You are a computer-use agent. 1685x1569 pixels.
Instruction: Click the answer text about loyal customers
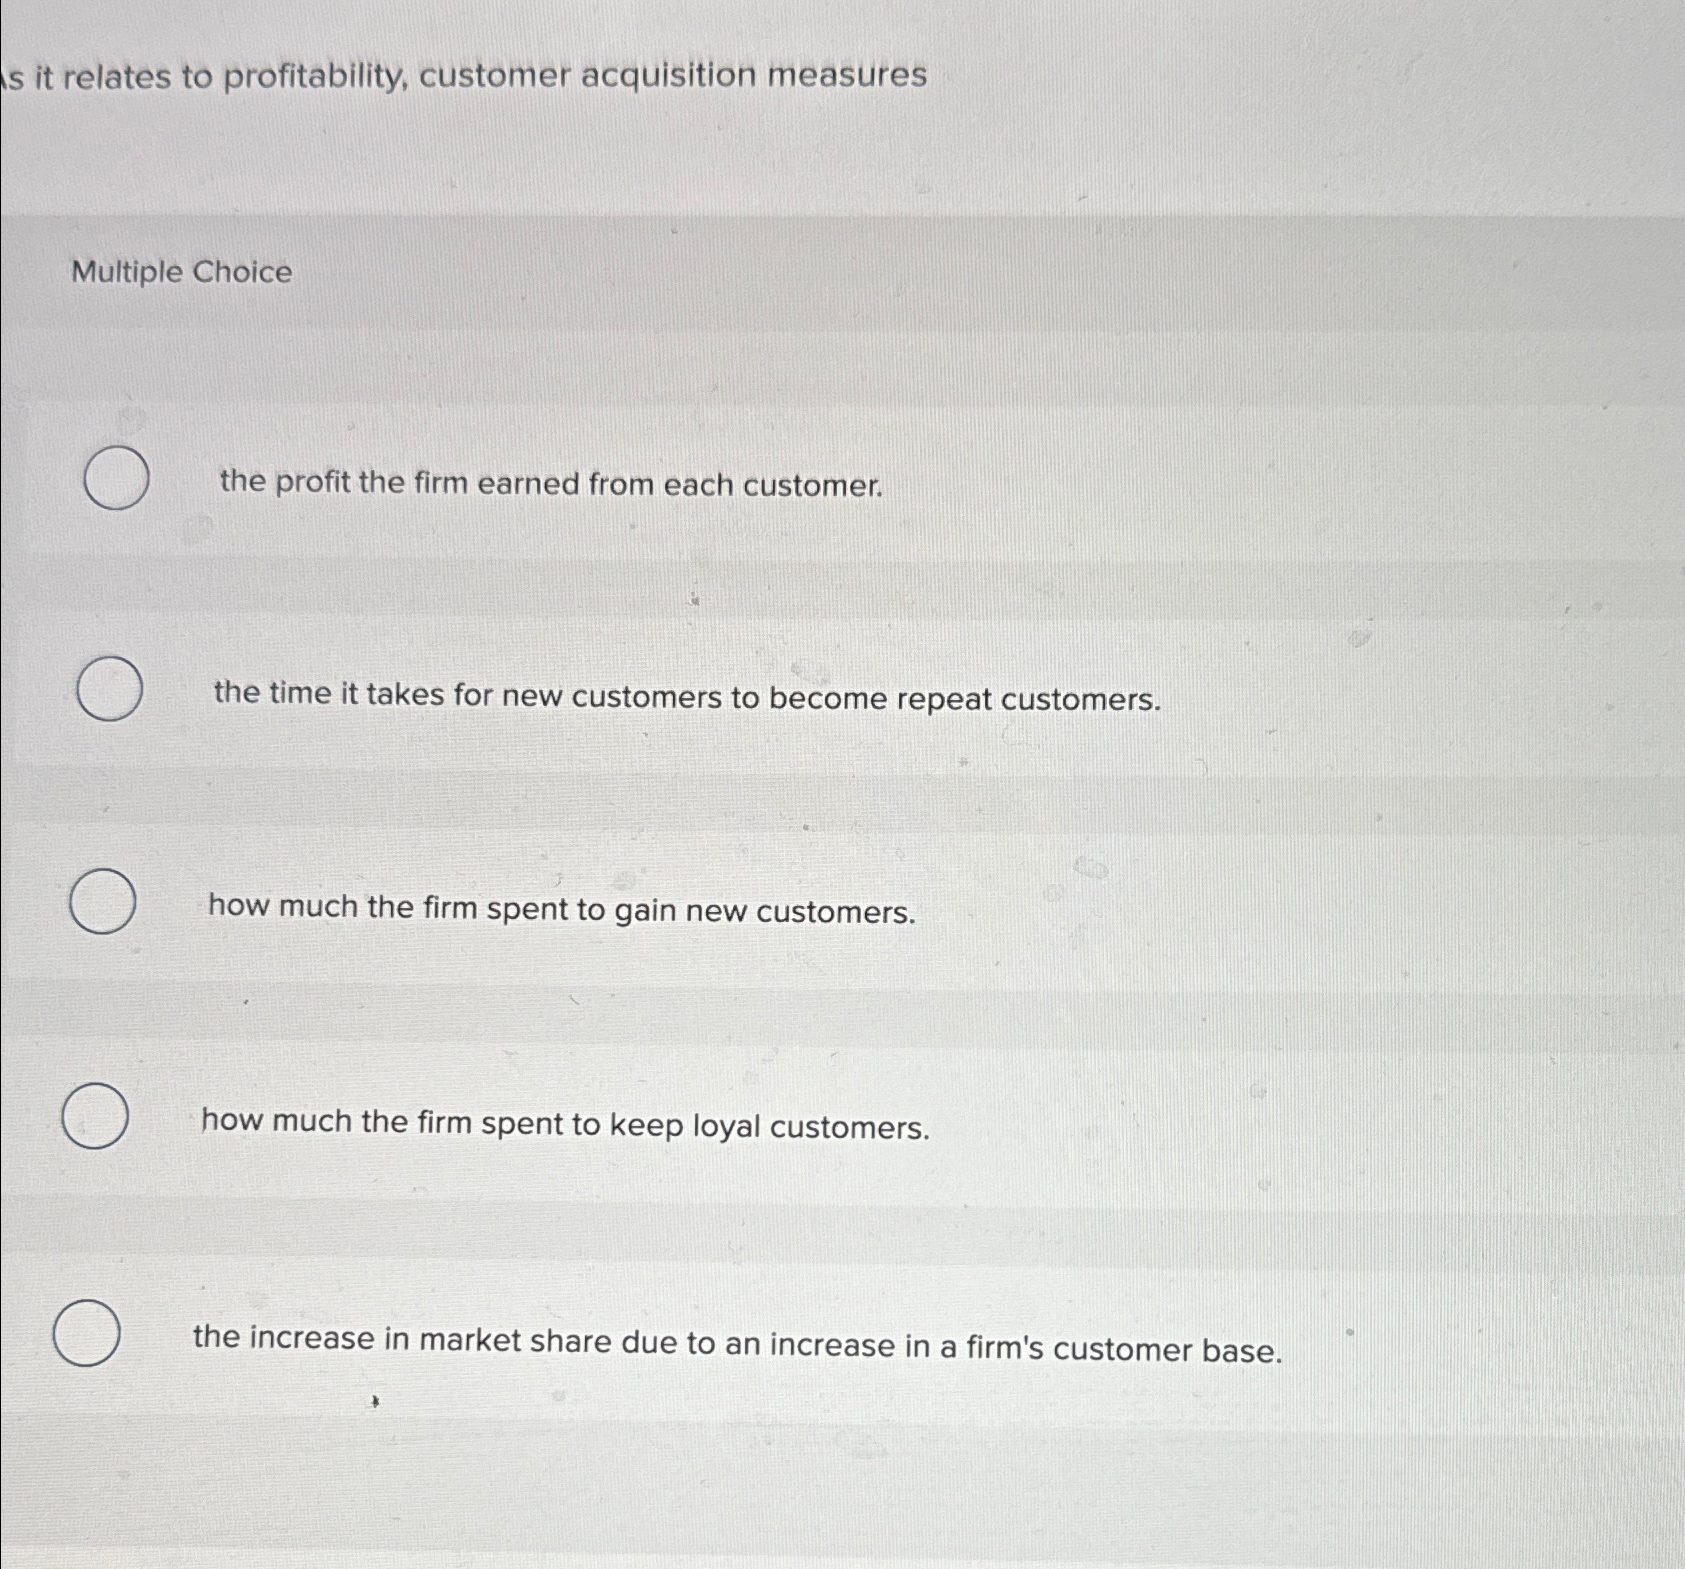pyautogui.click(x=565, y=1125)
